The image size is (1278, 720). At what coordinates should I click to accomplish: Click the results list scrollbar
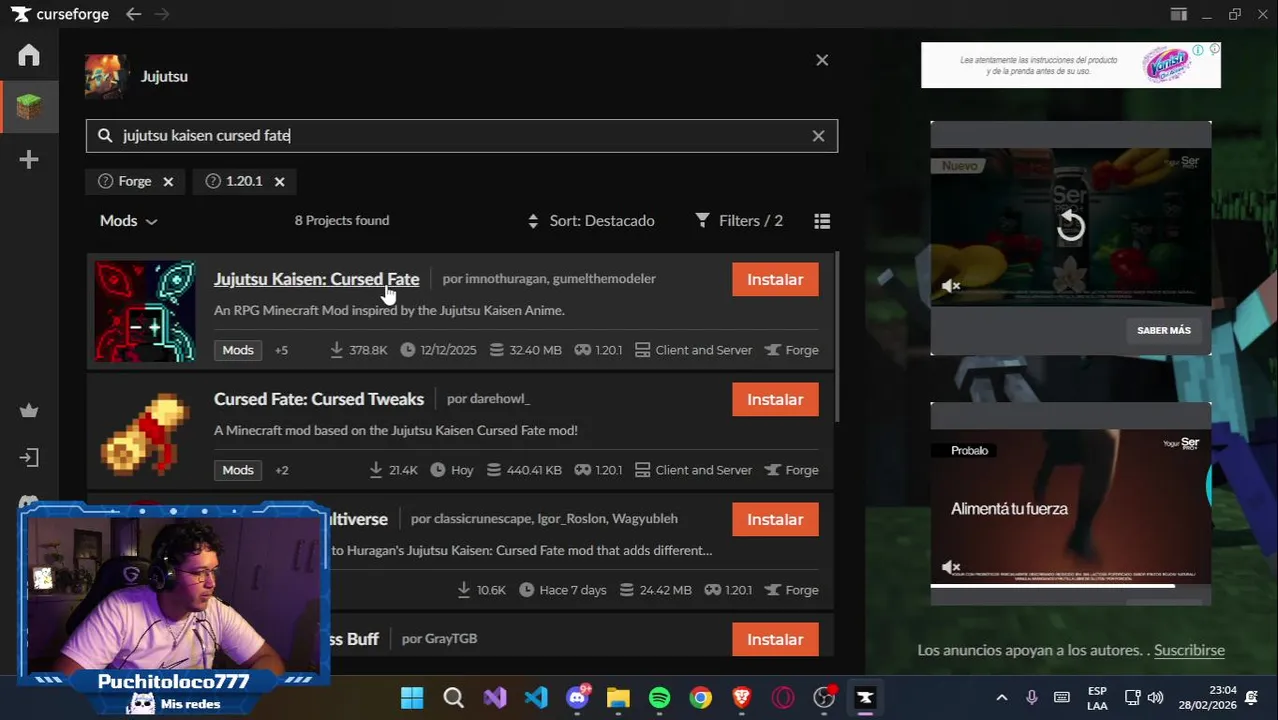[837, 336]
